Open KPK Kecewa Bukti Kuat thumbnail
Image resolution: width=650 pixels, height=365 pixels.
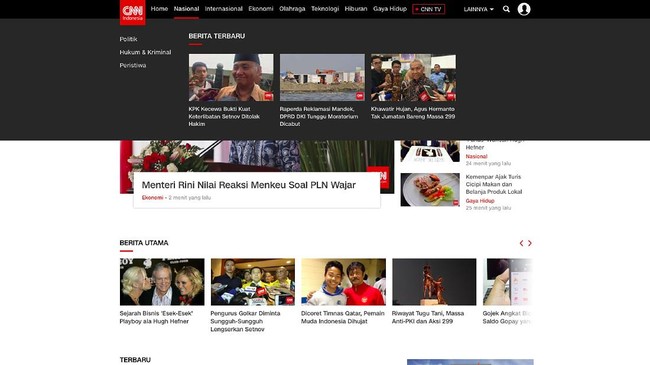pos(231,78)
